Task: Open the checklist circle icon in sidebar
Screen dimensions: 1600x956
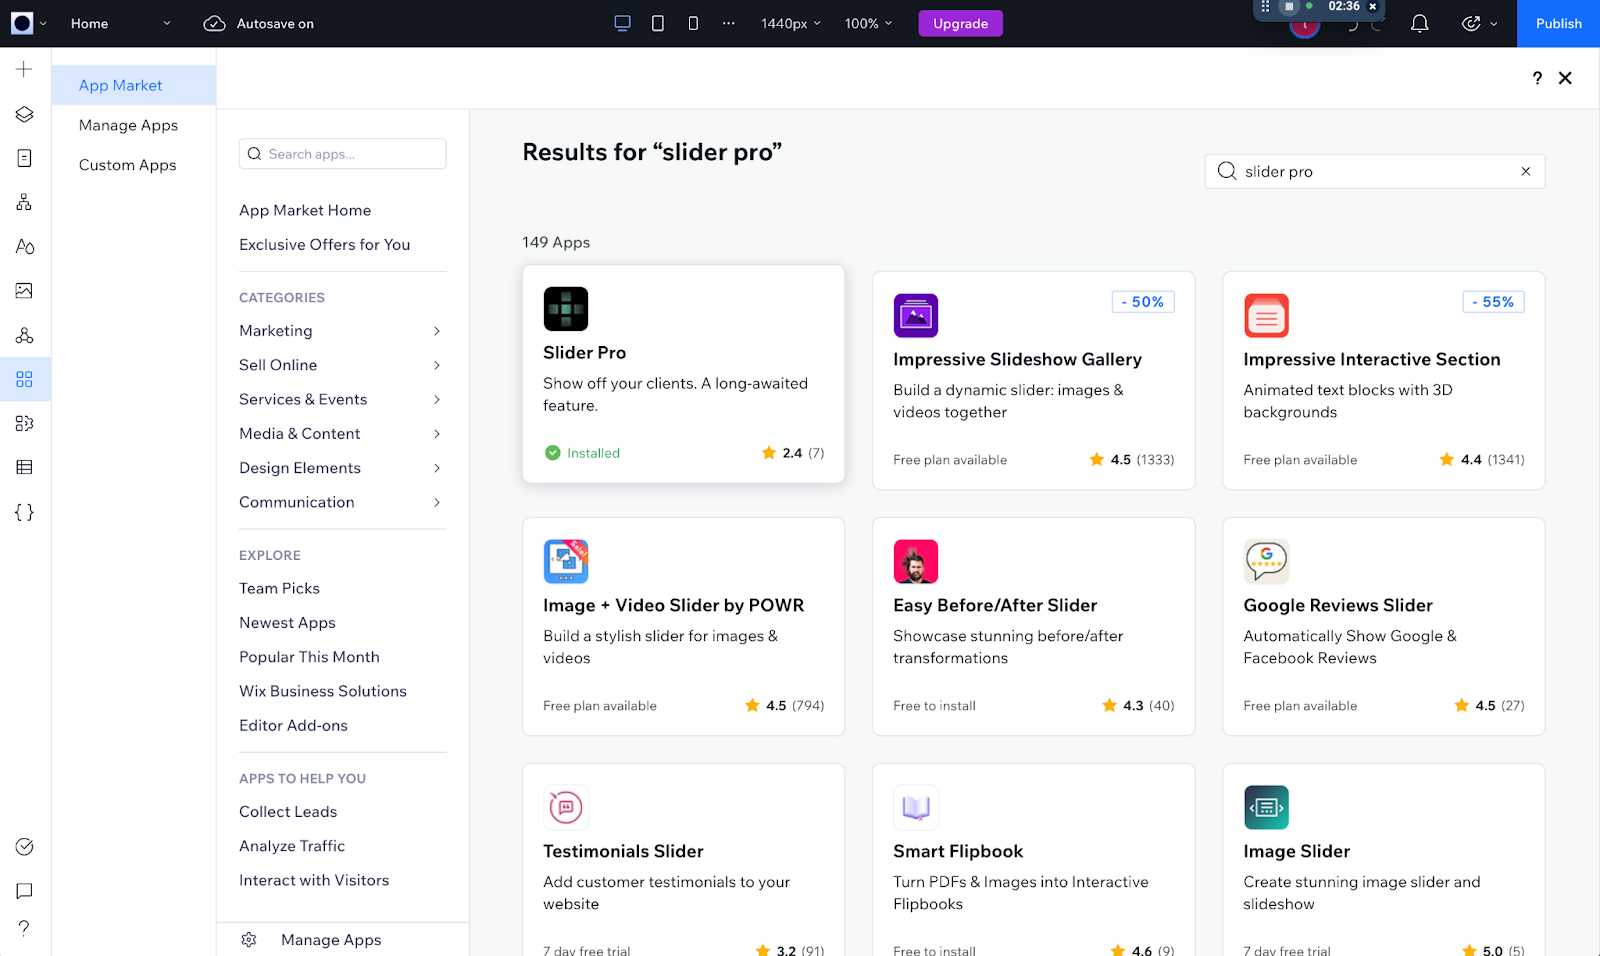Action: tap(24, 847)
